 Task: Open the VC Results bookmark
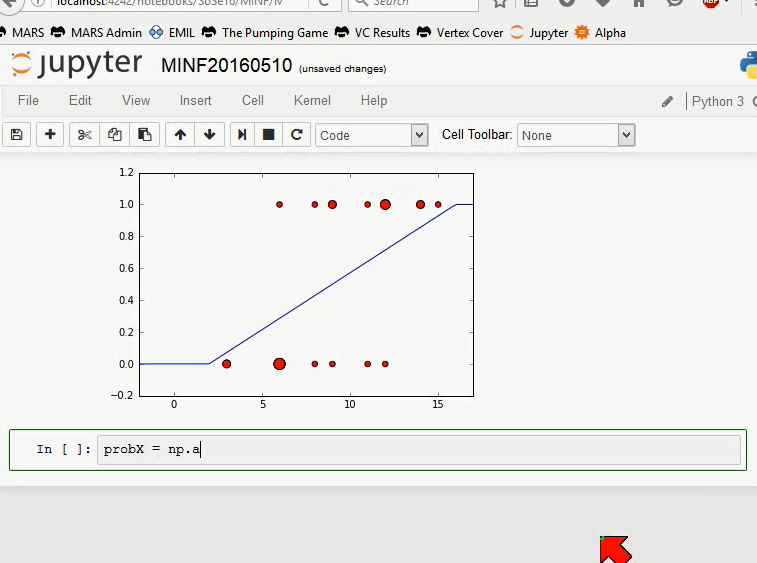coord(372,33)
